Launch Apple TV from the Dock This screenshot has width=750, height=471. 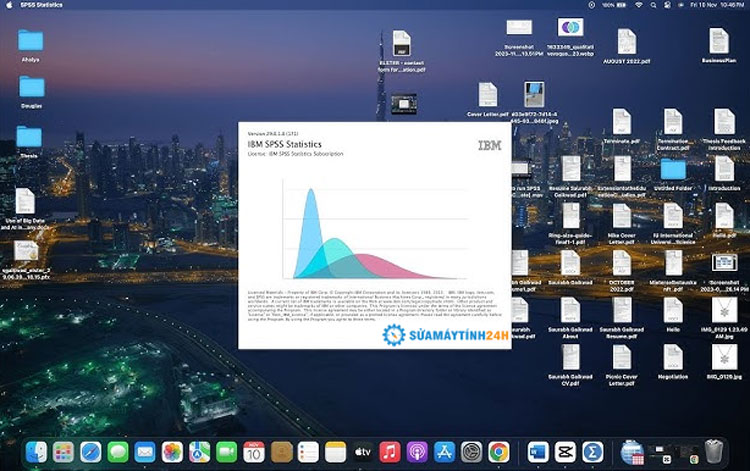[363, 452]
